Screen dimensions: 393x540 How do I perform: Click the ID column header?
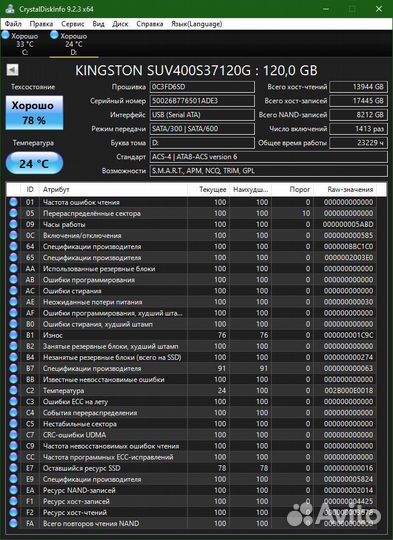click(x=30, y=189)
